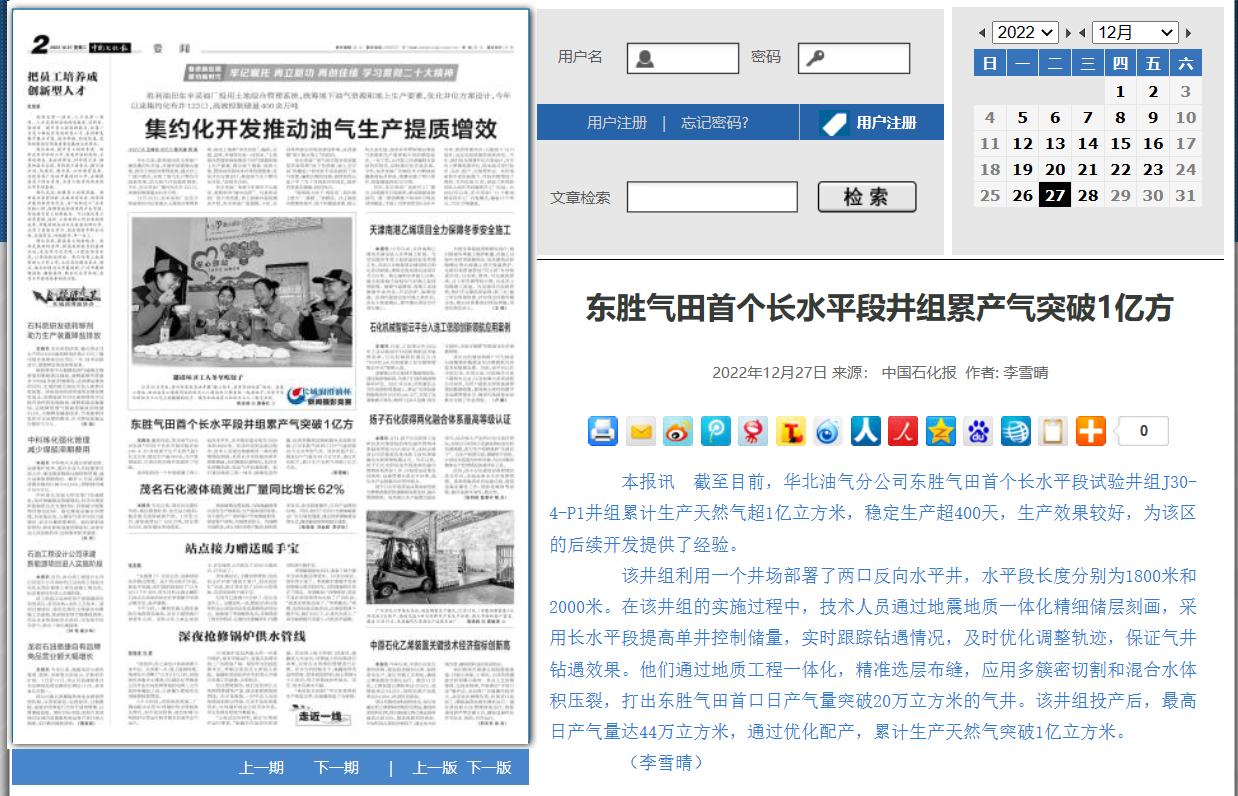Select December 16 on the calendar

pyautogui.click(x=1153, y=143)
